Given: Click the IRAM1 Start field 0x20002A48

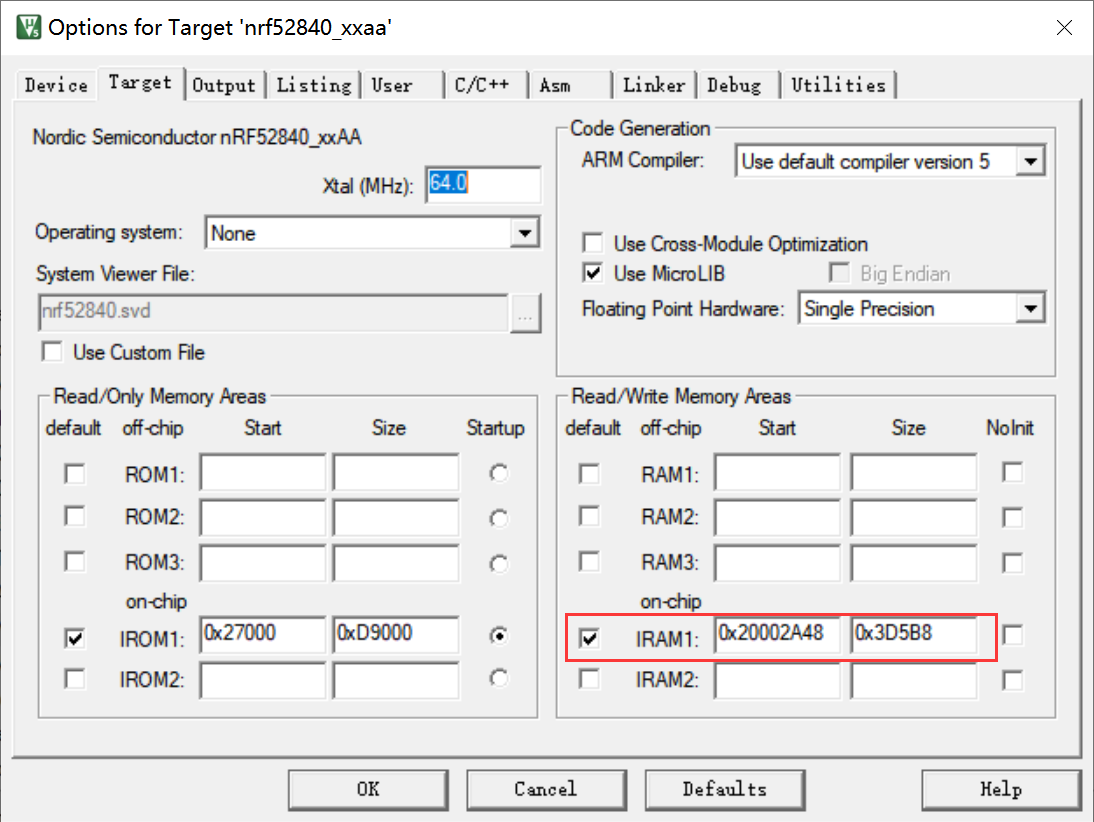Looking at the screenshot, I should coord(777,634).
